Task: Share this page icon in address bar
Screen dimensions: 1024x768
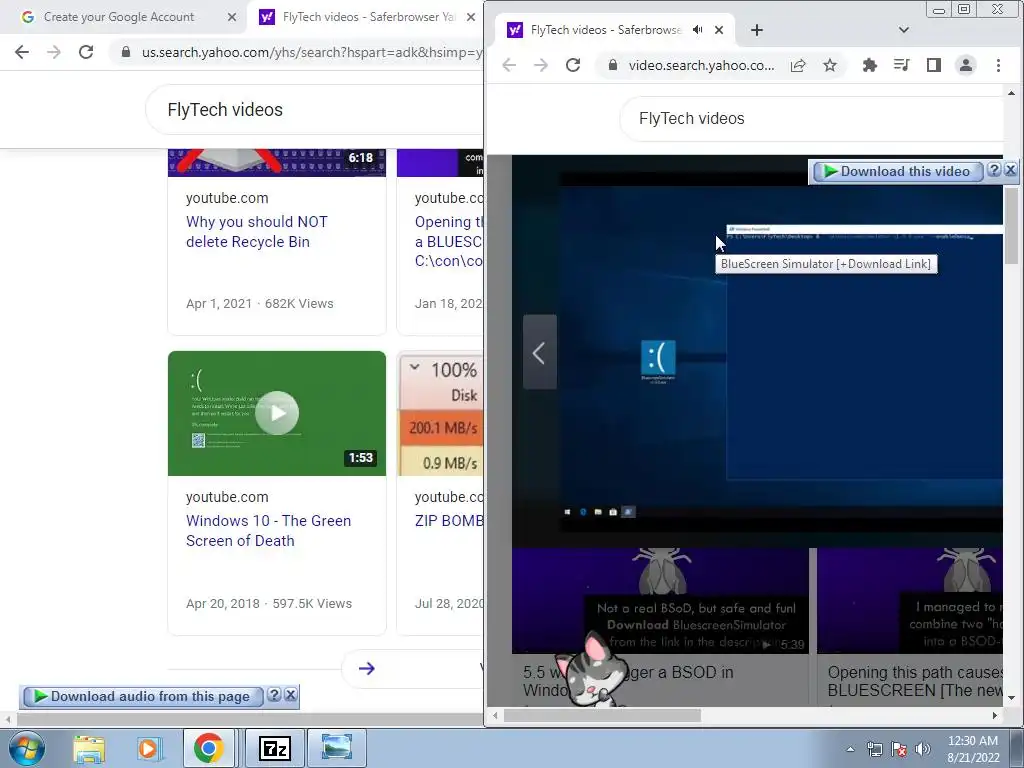Action: click(x=798, y=65)
